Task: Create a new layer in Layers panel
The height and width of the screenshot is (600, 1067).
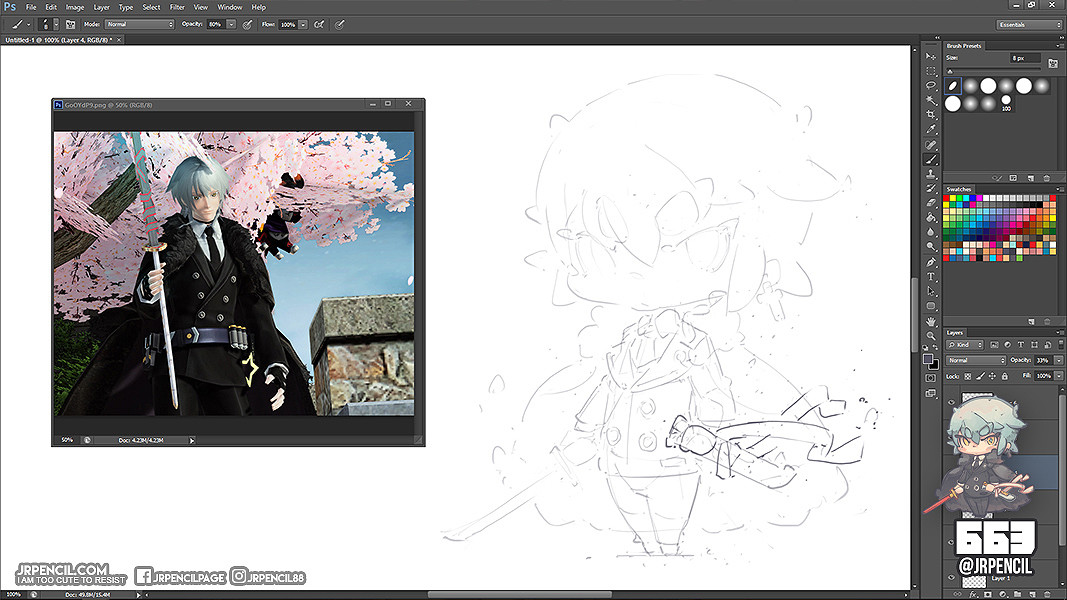Action: coord(1033,595)
